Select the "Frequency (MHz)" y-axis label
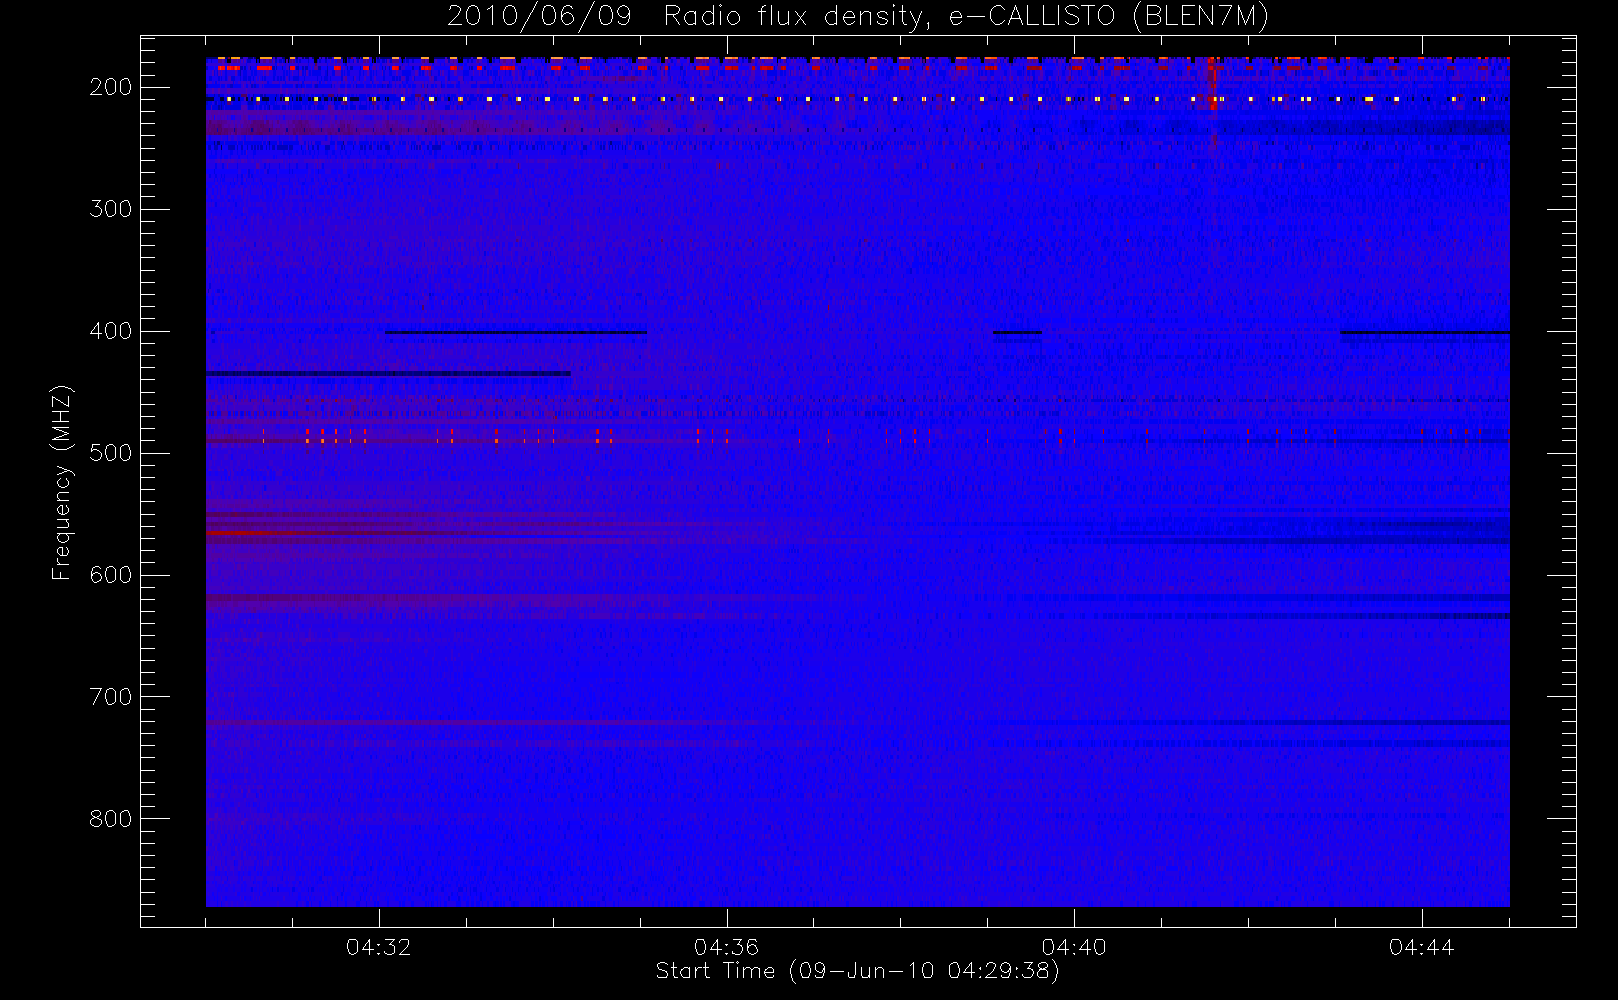The image size is (1618, 1000). [62, 482]
